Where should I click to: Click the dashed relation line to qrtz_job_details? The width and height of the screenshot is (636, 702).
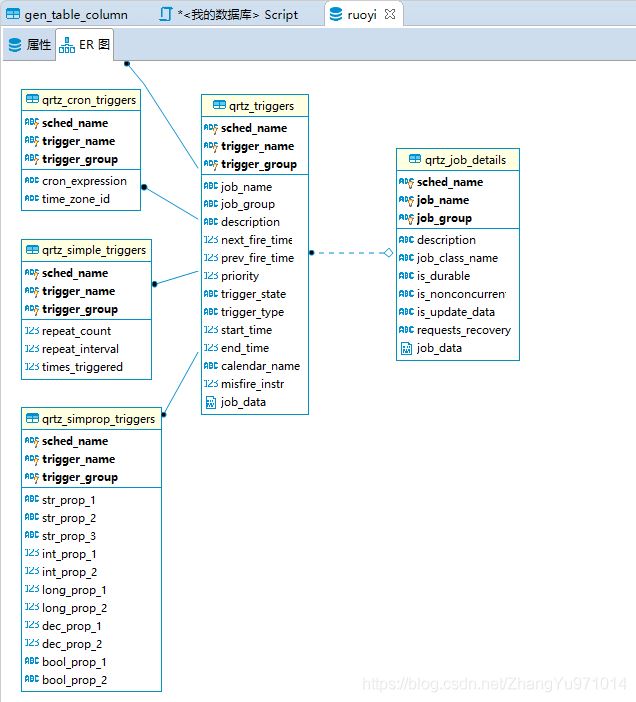tap(351, 253)
